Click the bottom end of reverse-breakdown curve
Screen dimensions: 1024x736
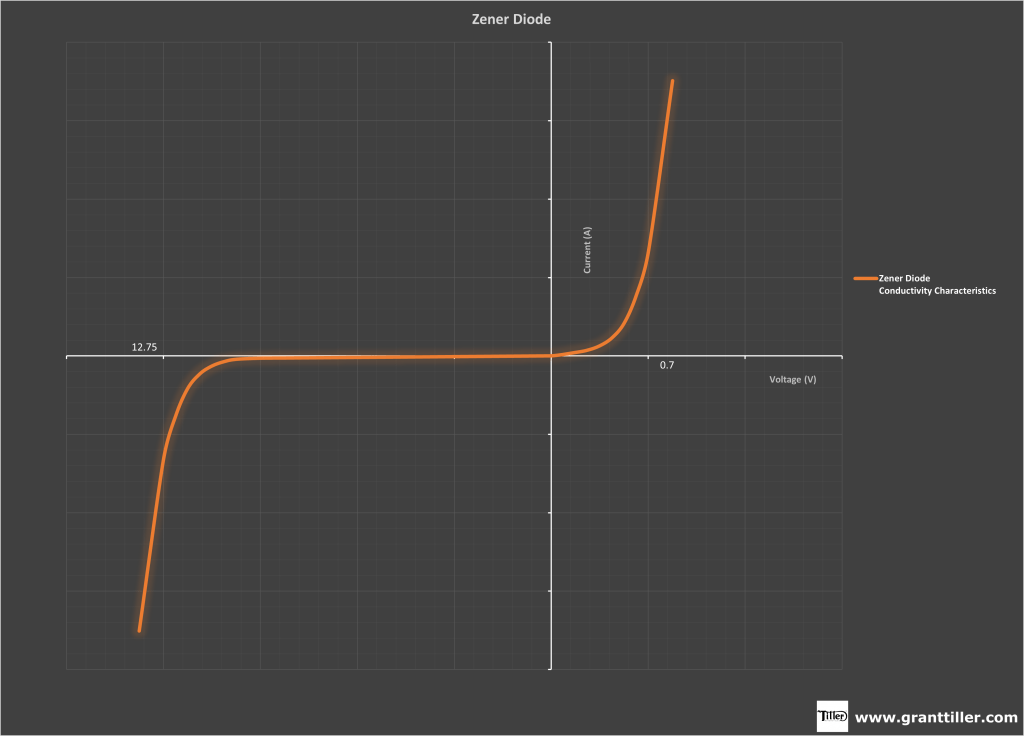click(139, 630)
